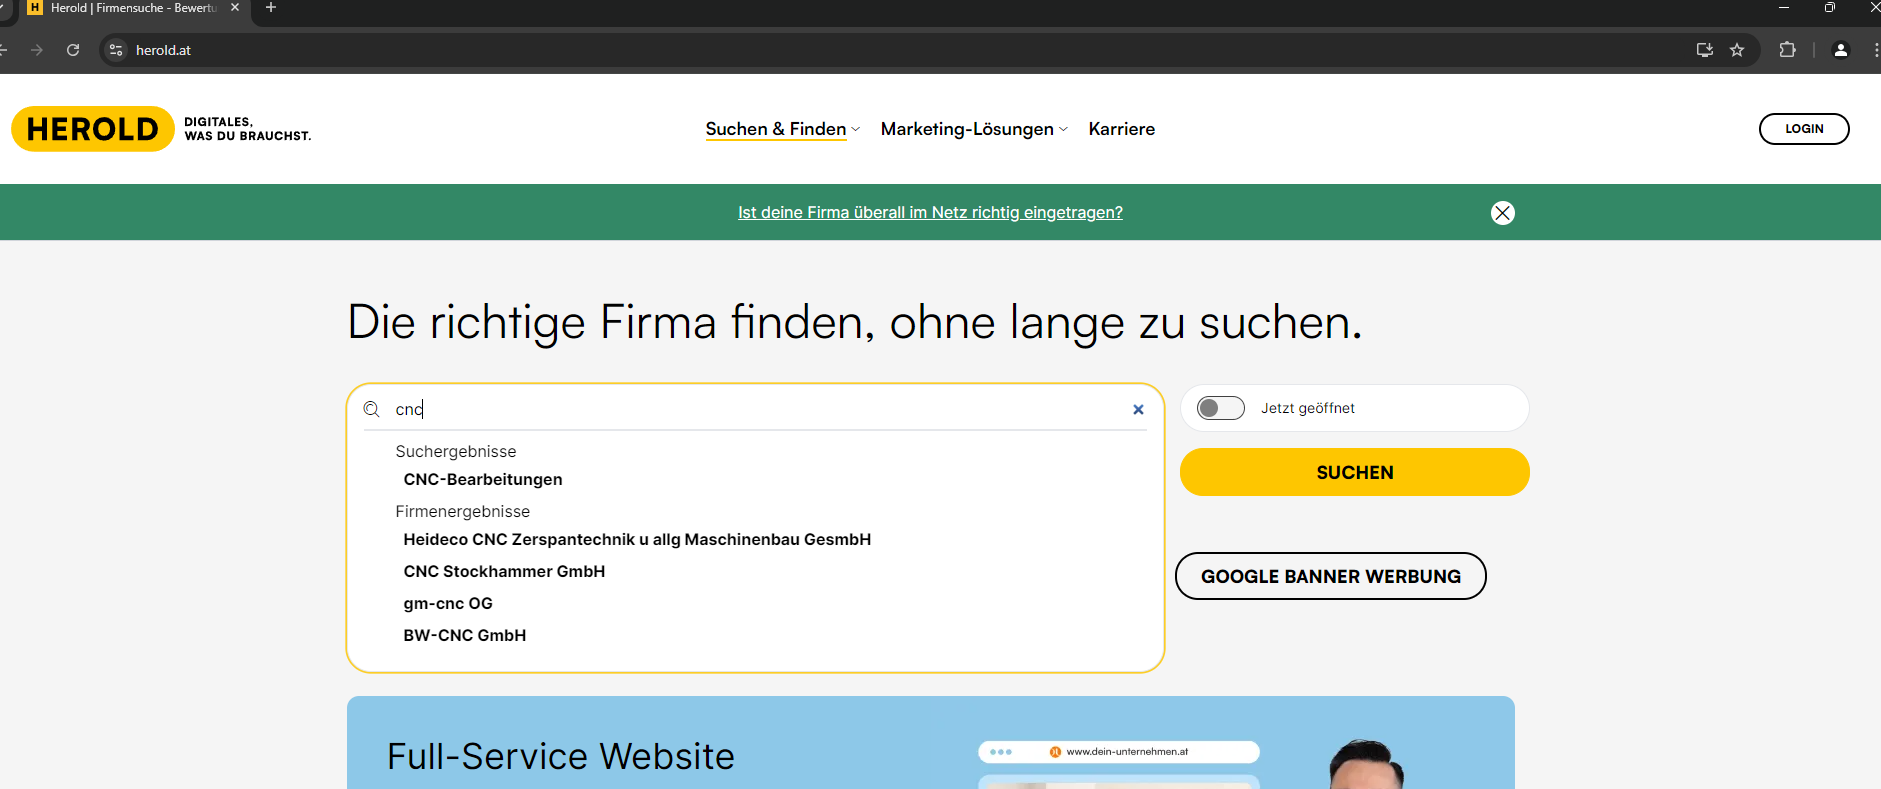Dismiss the green banner with the X icon
The height and width of the screenshot is (789, 1881).
[x=1502, y=213]
